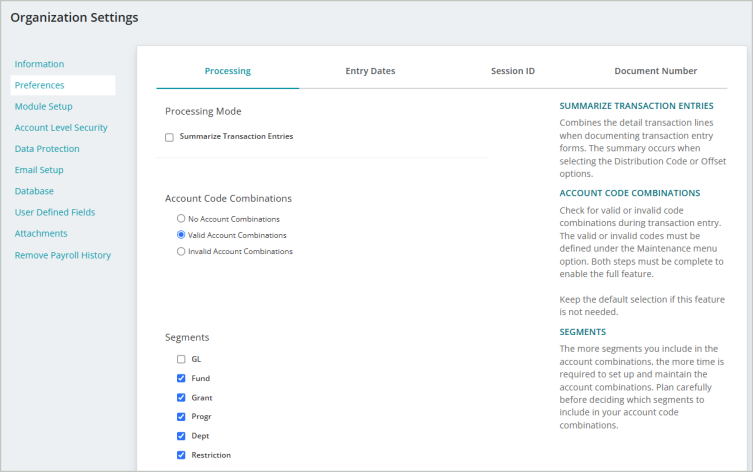This screenshot has height=472, width=753.
Task: Enable the GL segment checkbox
Action: click(181, 359)
